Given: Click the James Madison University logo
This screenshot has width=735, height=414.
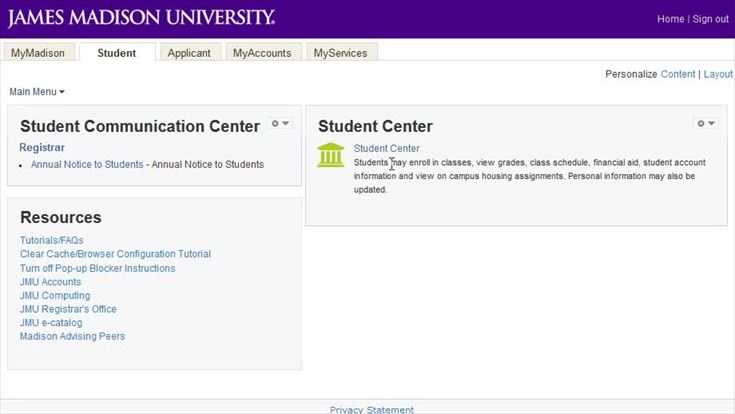Looking at the screenshot, I should (141, 18).
